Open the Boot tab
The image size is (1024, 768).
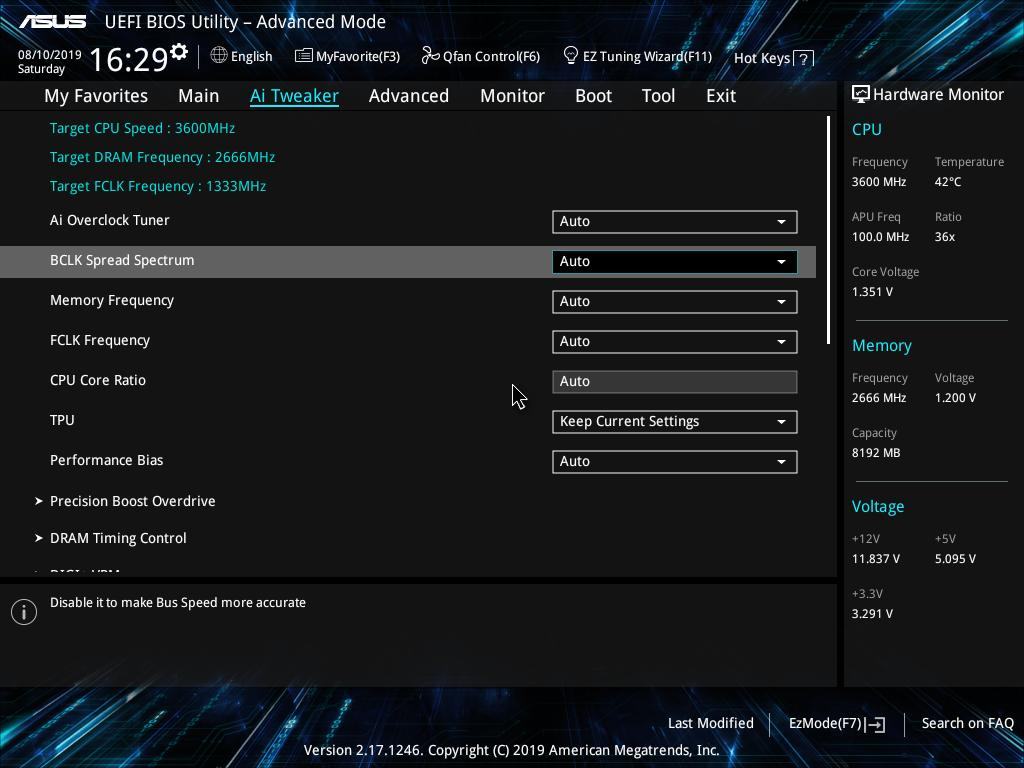pyautogui.click(x=593, y=96)
